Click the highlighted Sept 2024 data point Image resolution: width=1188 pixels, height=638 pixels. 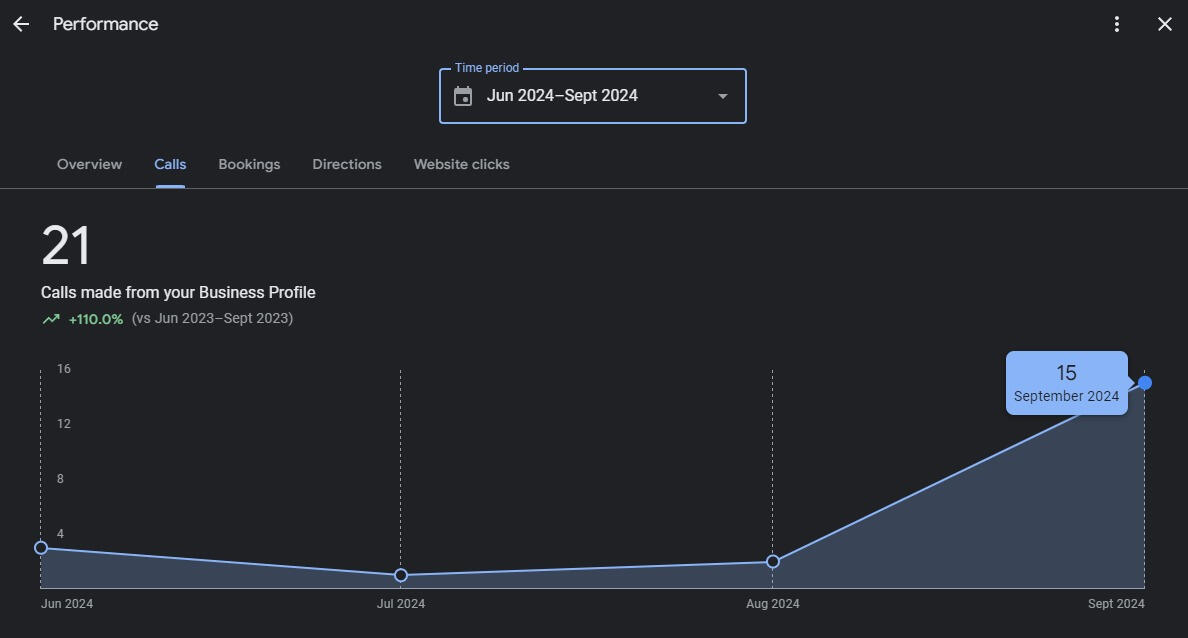(1145, 383)
